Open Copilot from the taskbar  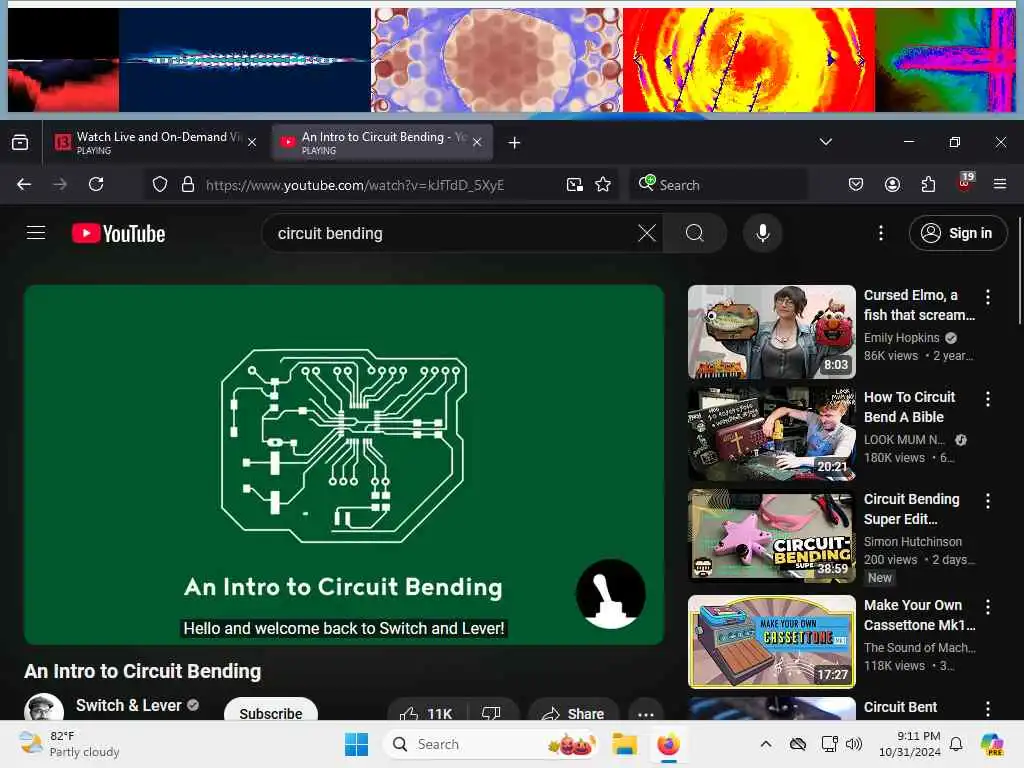992,744
